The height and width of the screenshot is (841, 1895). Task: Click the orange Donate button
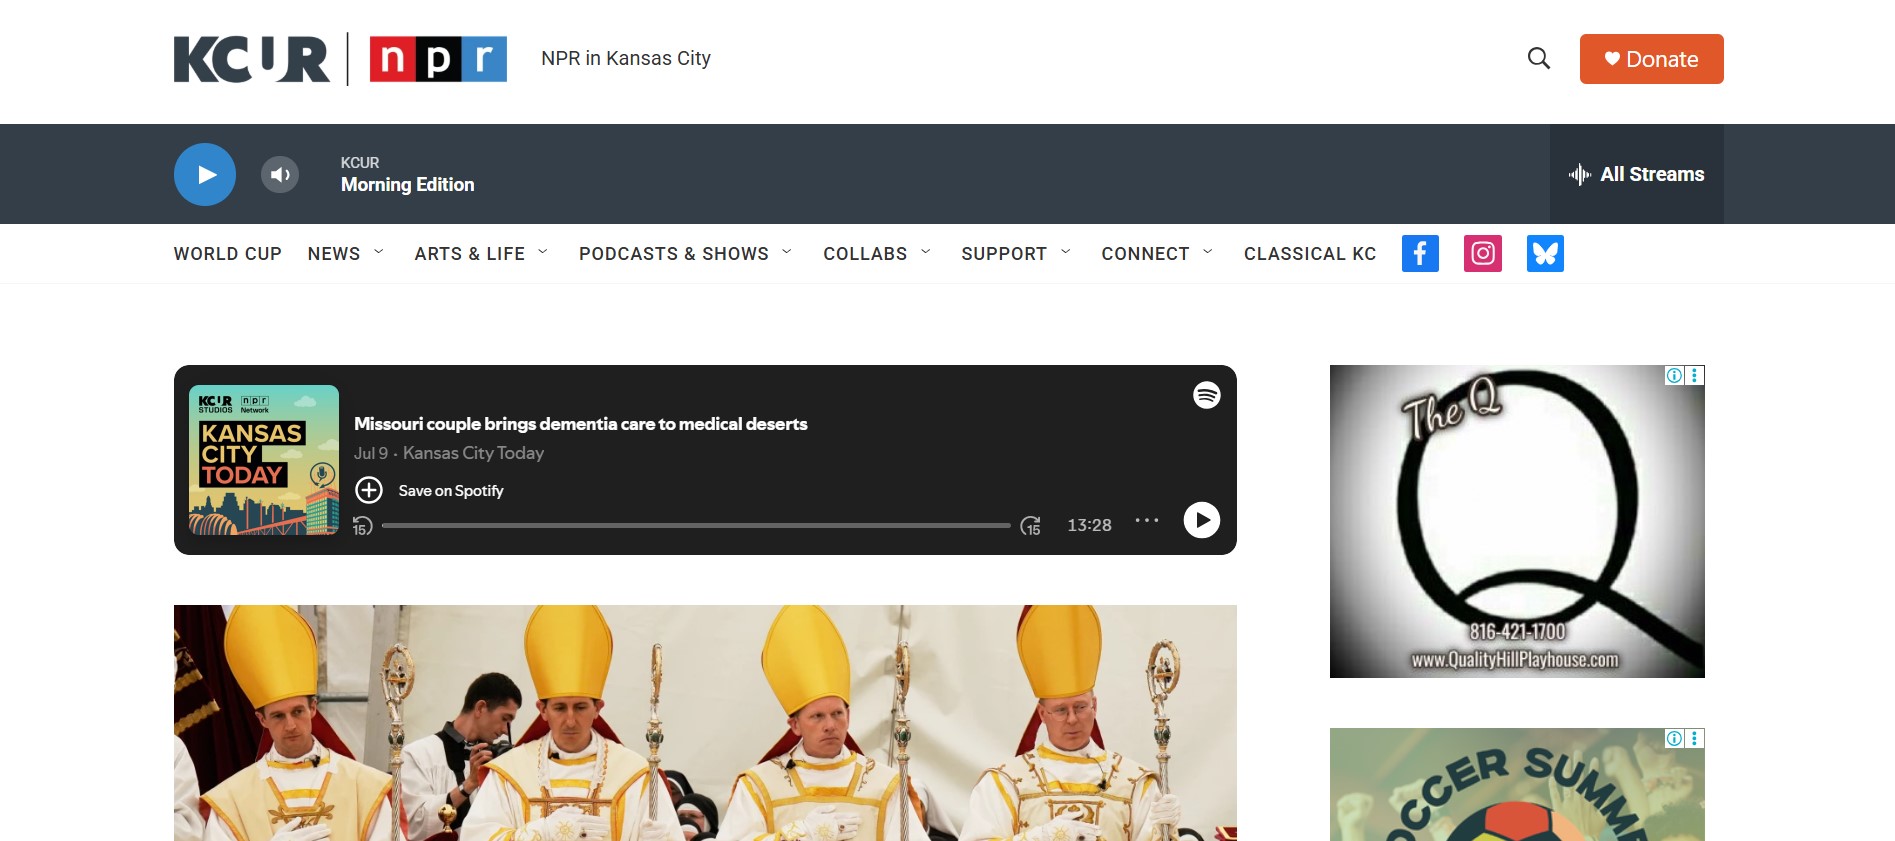[x=1652, y=59]
